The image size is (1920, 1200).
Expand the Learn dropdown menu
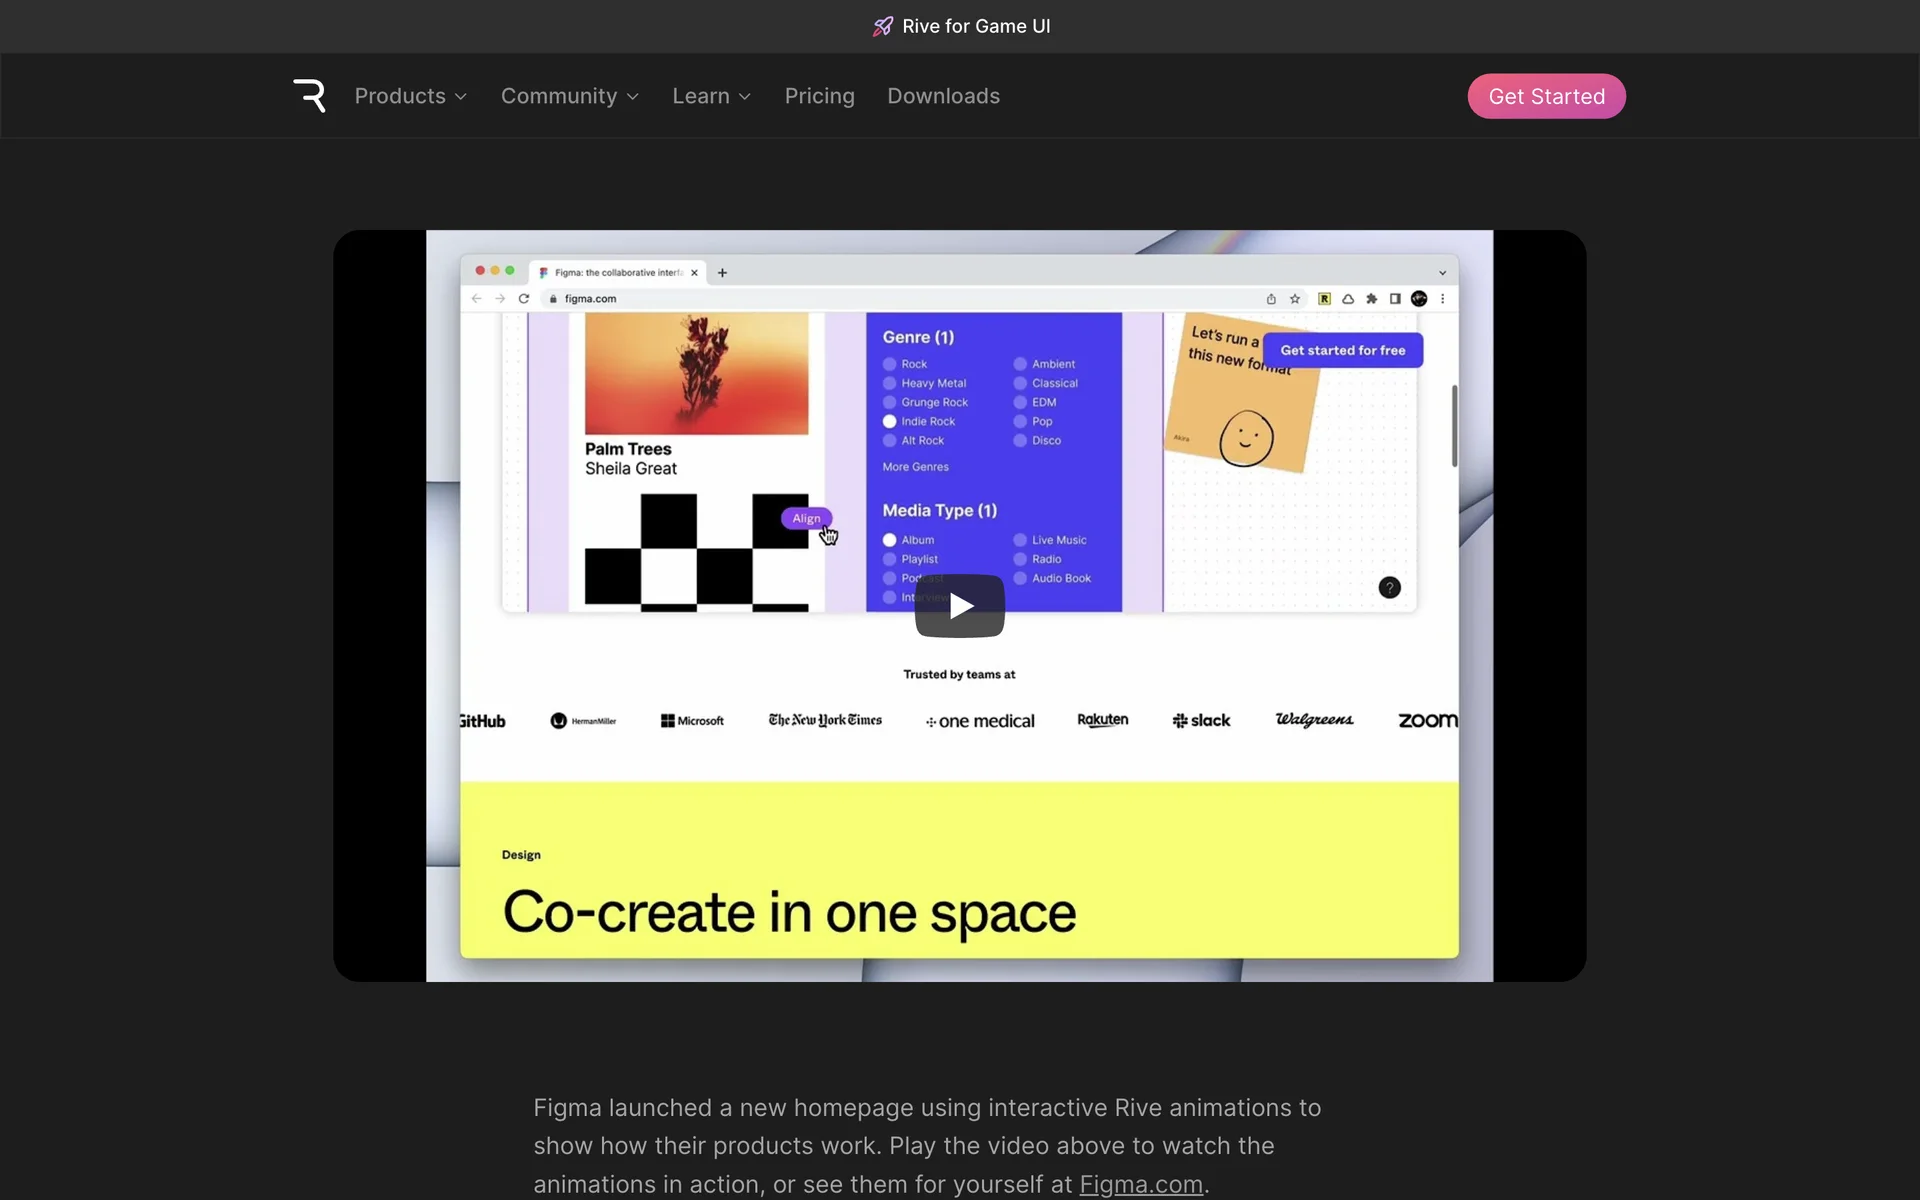click(x=711, y=96)
